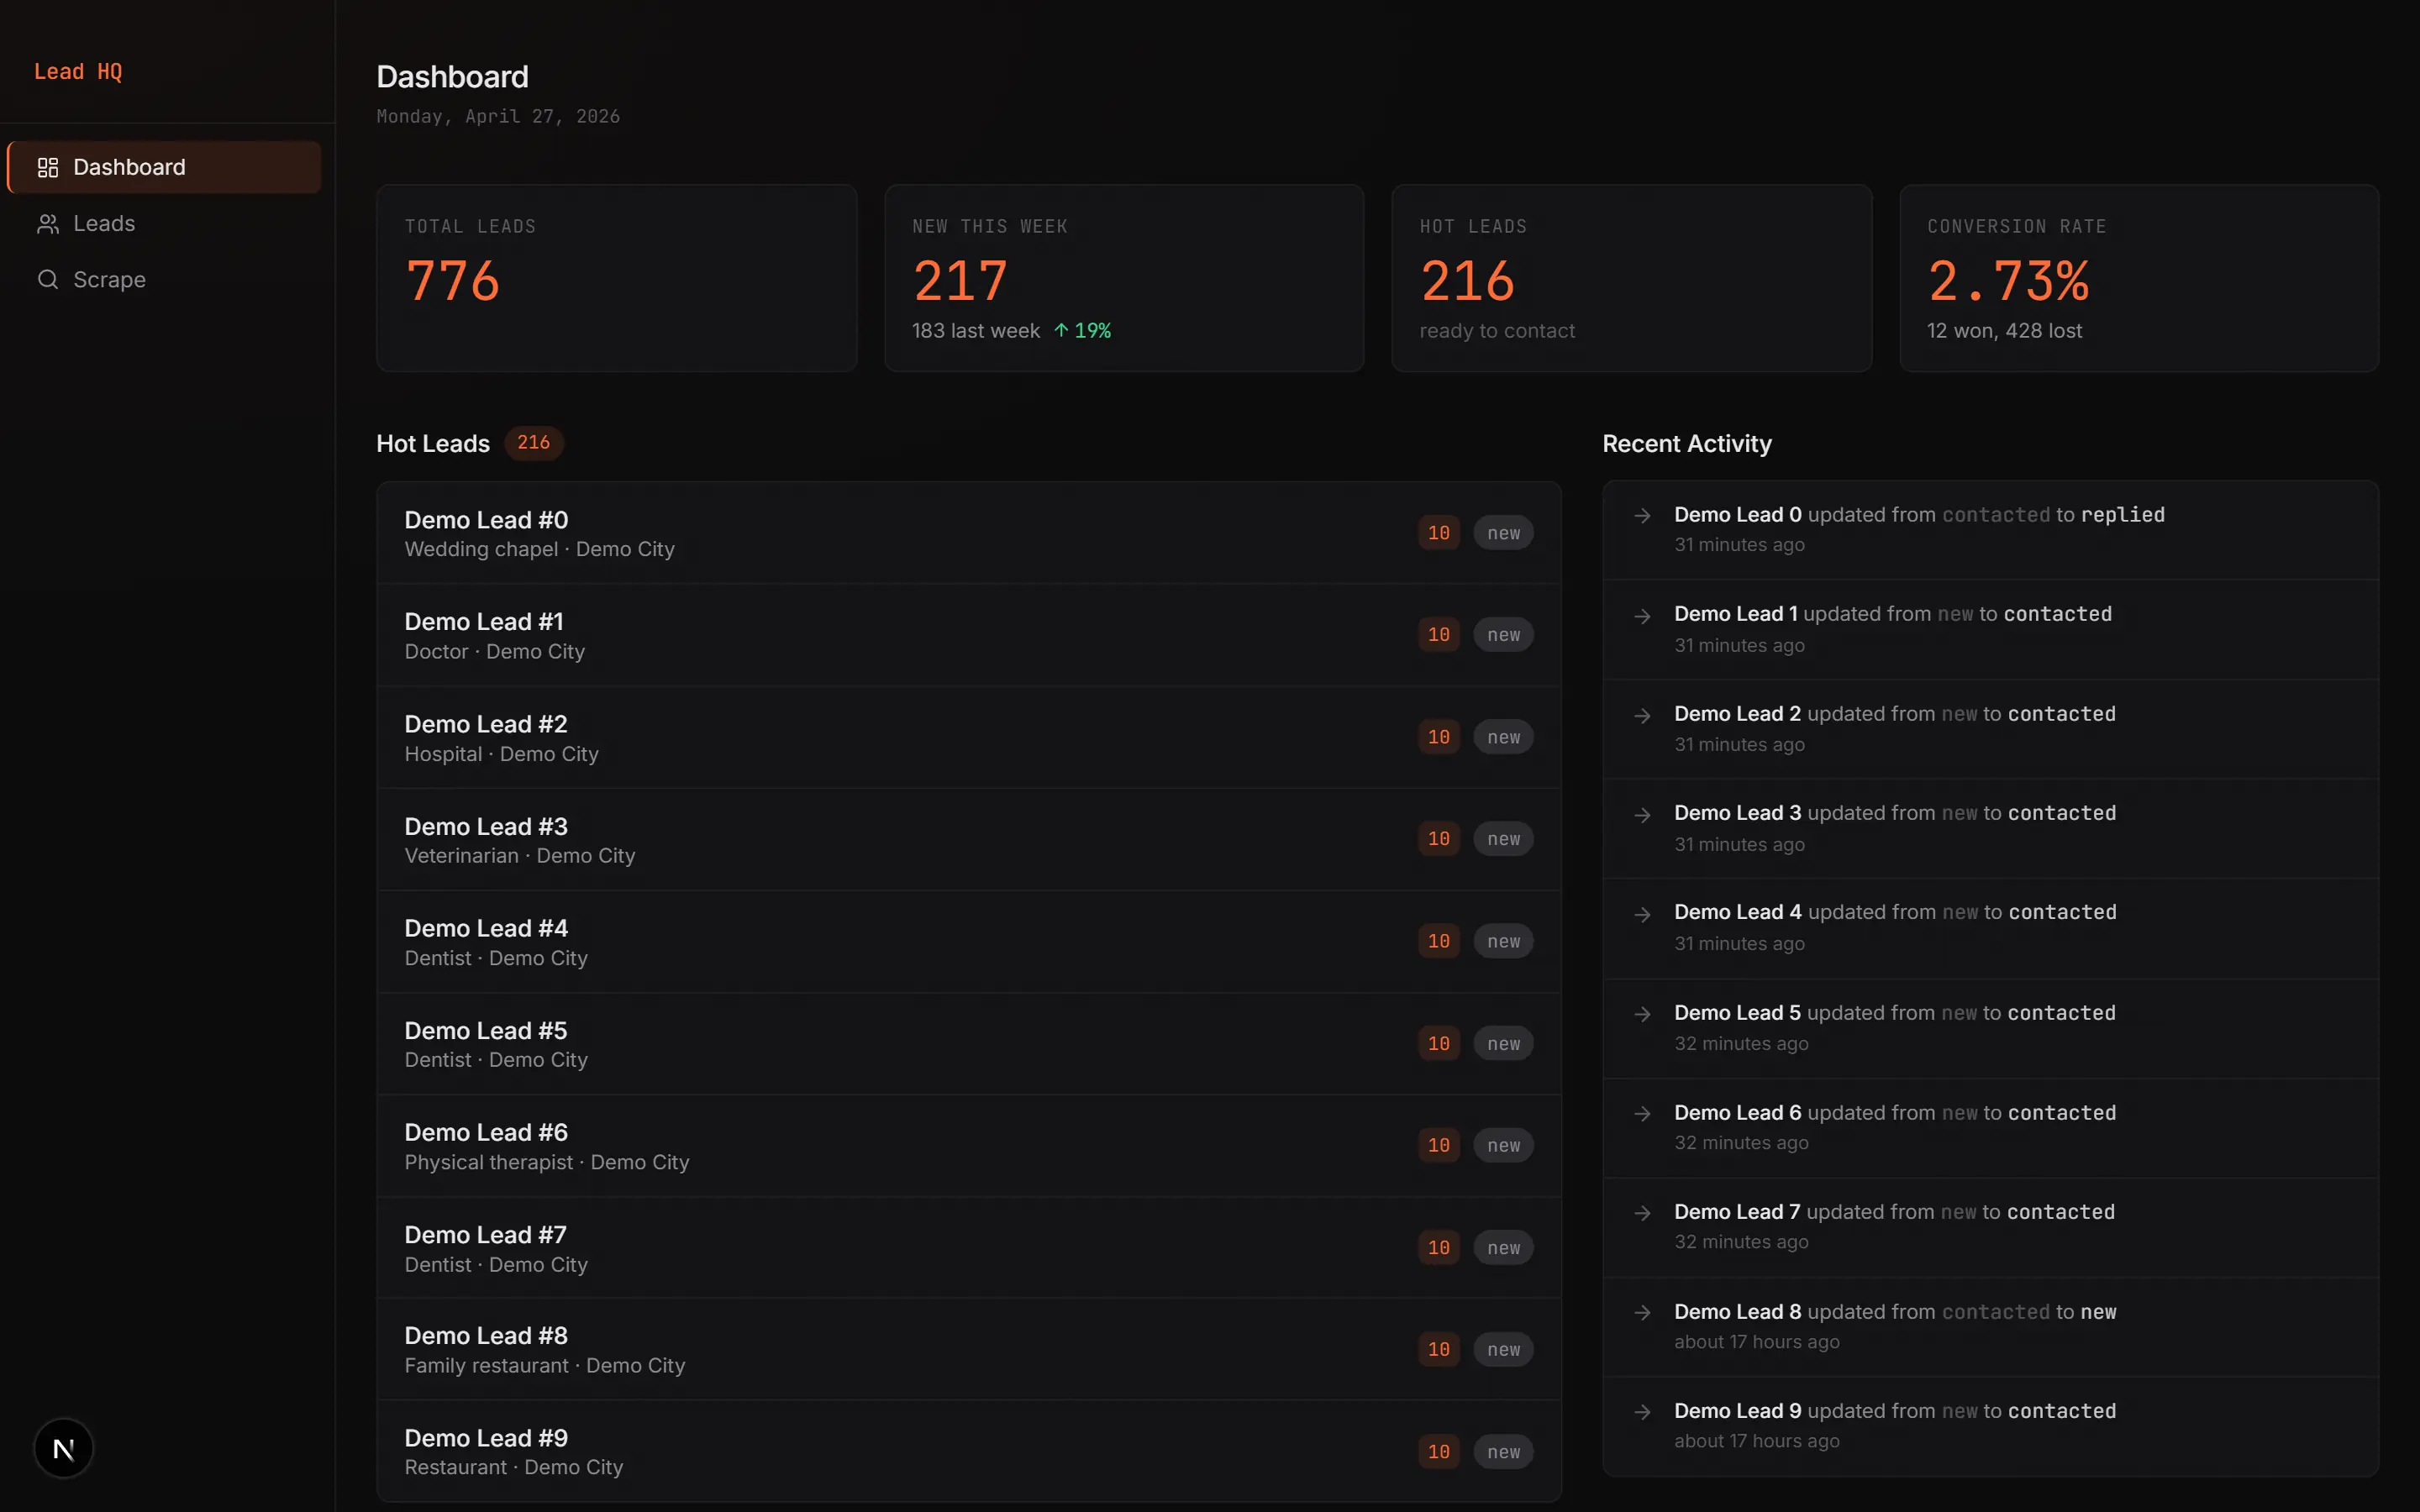
Task: Click arrow icon beside Demo Lead 9 activity
Action: (x=1642, y=1412)
